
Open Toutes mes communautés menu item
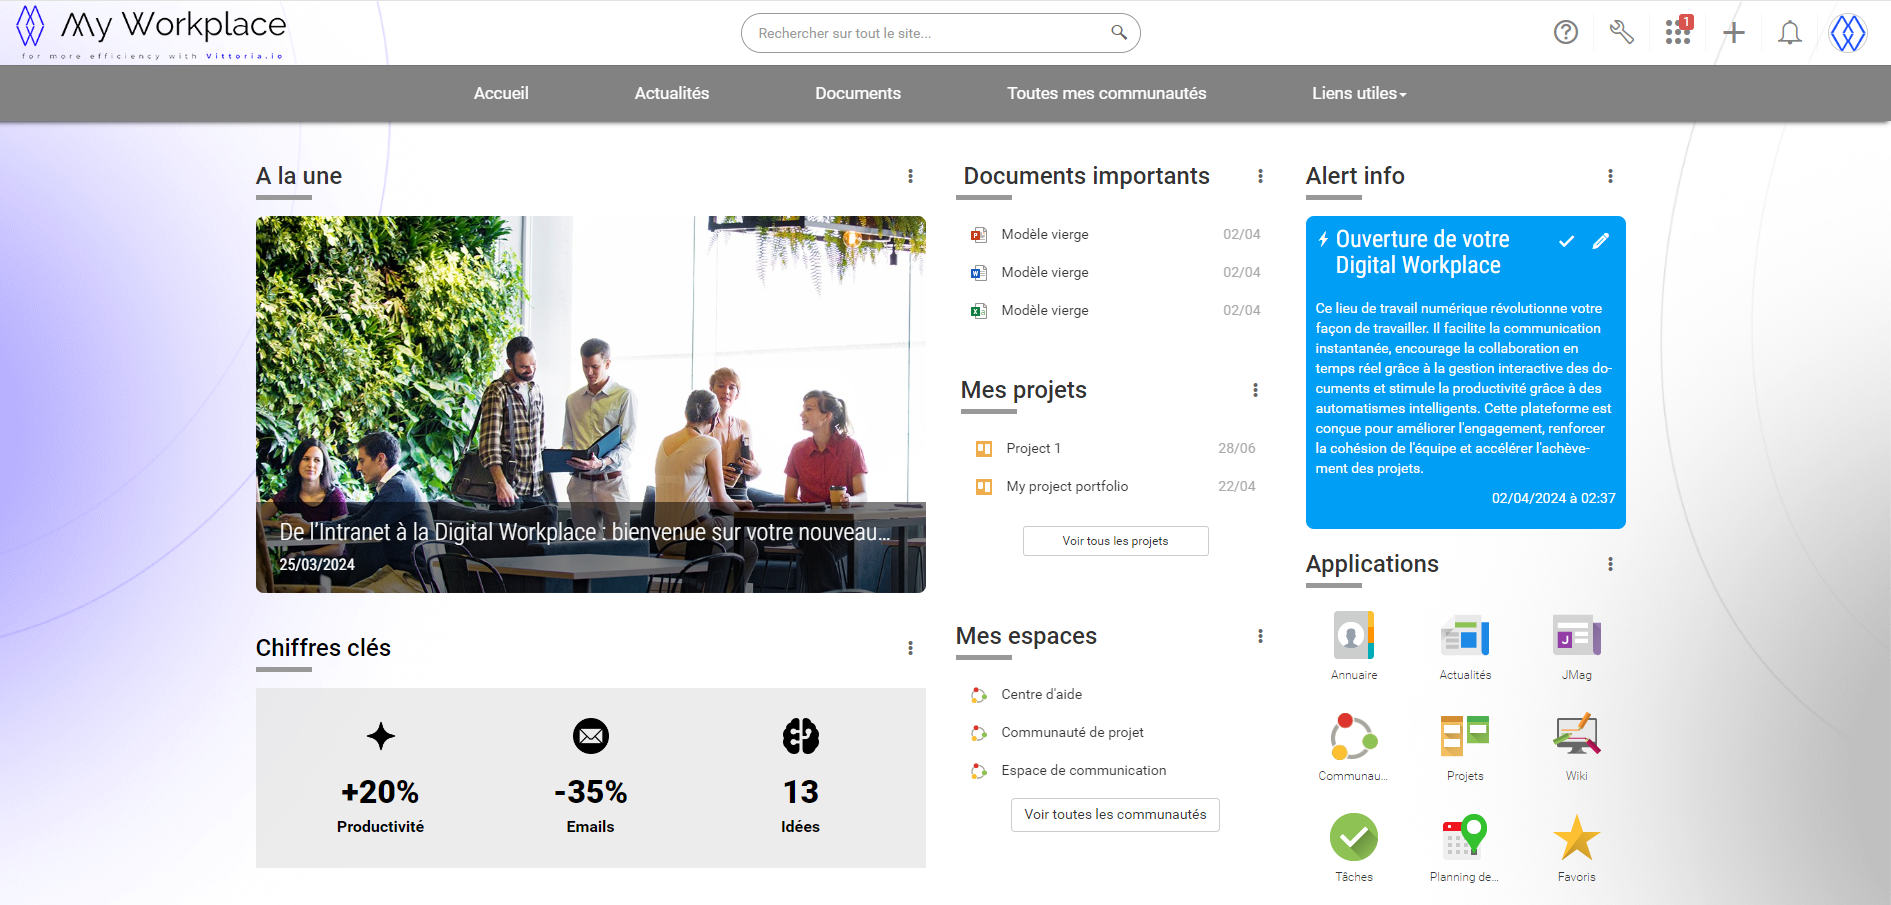pos(1106,93)
